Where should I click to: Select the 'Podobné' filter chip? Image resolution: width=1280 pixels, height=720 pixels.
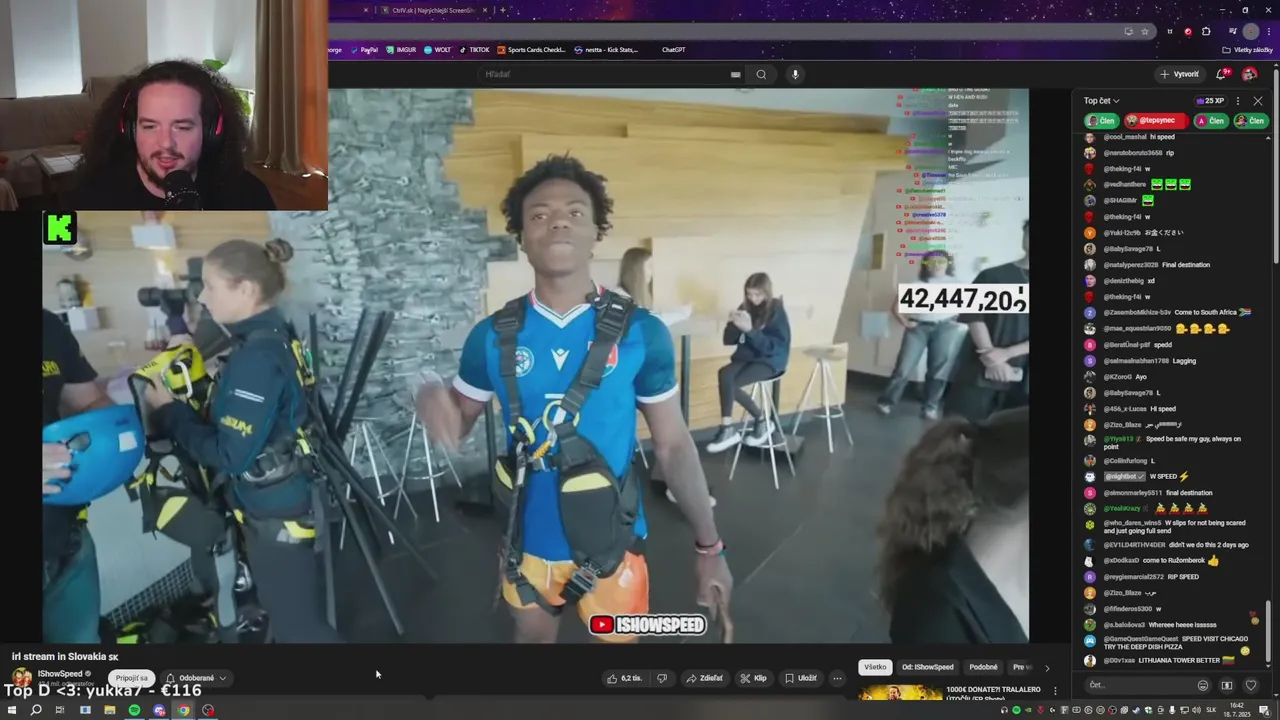pyautogui.click(x=983, y=667)
